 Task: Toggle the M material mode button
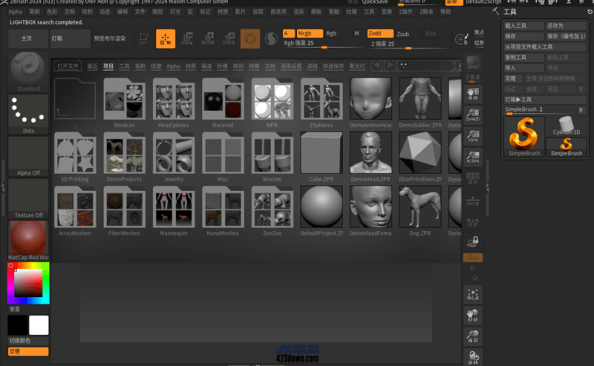[x=356, y=33]
